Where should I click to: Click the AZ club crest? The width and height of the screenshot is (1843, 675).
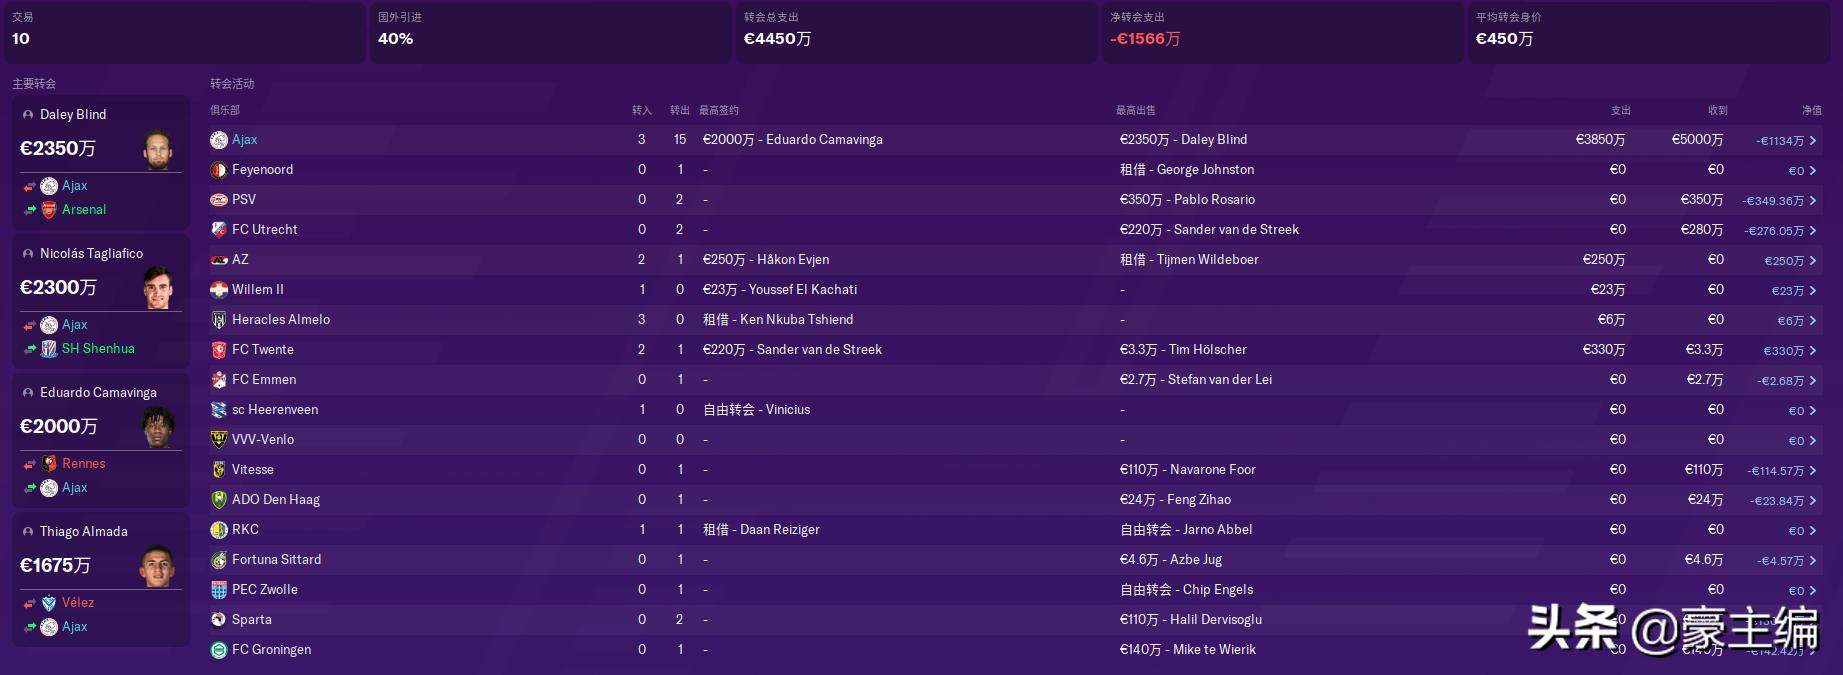[x=219, y=260]
